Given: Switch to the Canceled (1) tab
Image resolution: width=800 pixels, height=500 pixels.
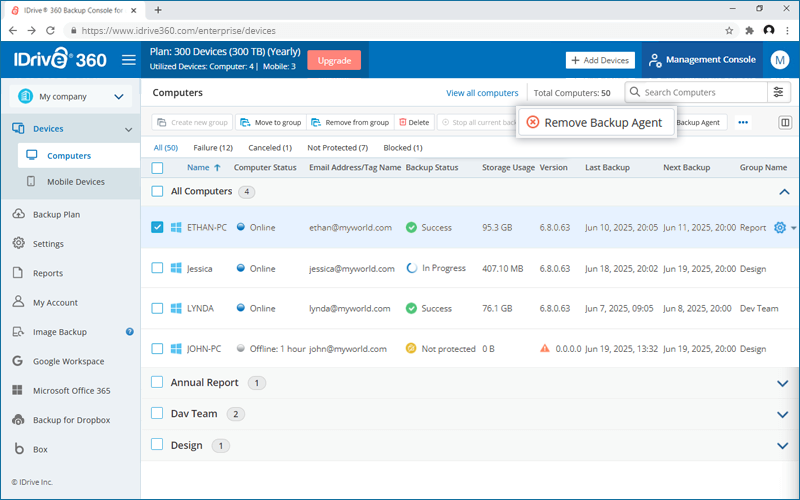Looking at the screenshot, I should pyautogui.click(x=270, y=147).
